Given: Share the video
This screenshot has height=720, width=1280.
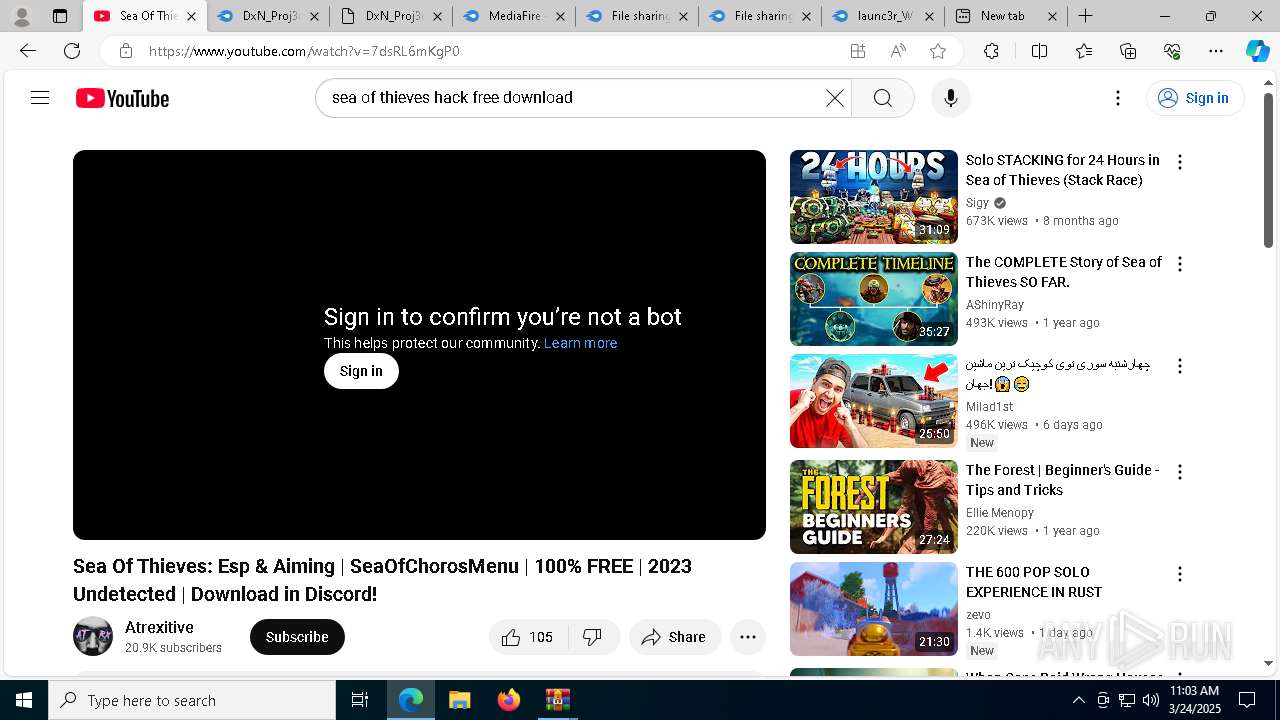Looking at the screenshot, I should (675, 637).
